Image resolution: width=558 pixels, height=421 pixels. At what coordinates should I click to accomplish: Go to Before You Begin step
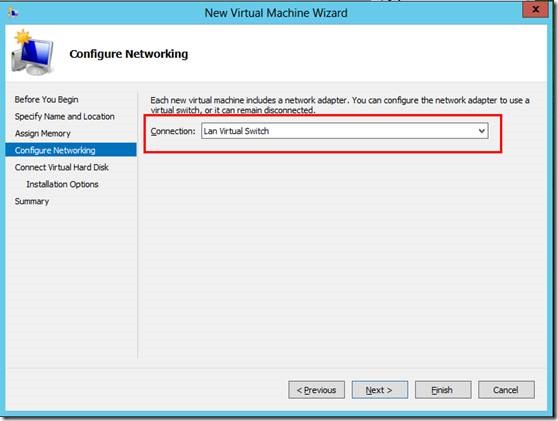pos(46,100)
